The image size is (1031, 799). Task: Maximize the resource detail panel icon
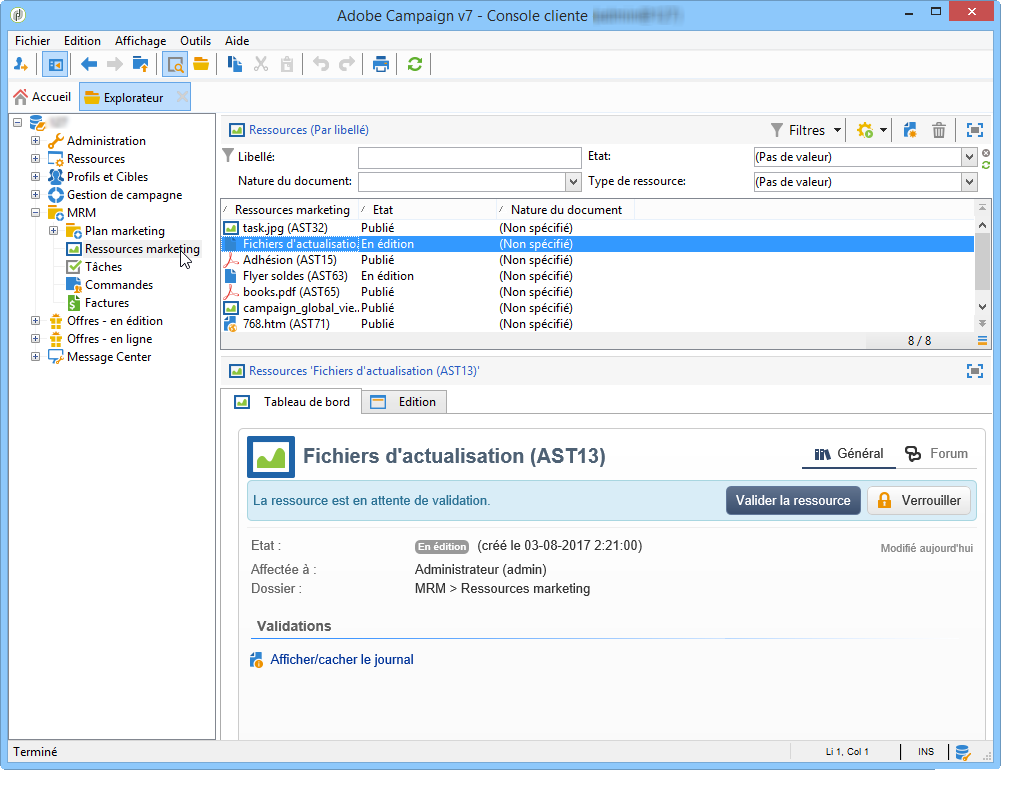pyautogui.click(x=974, y=371)
